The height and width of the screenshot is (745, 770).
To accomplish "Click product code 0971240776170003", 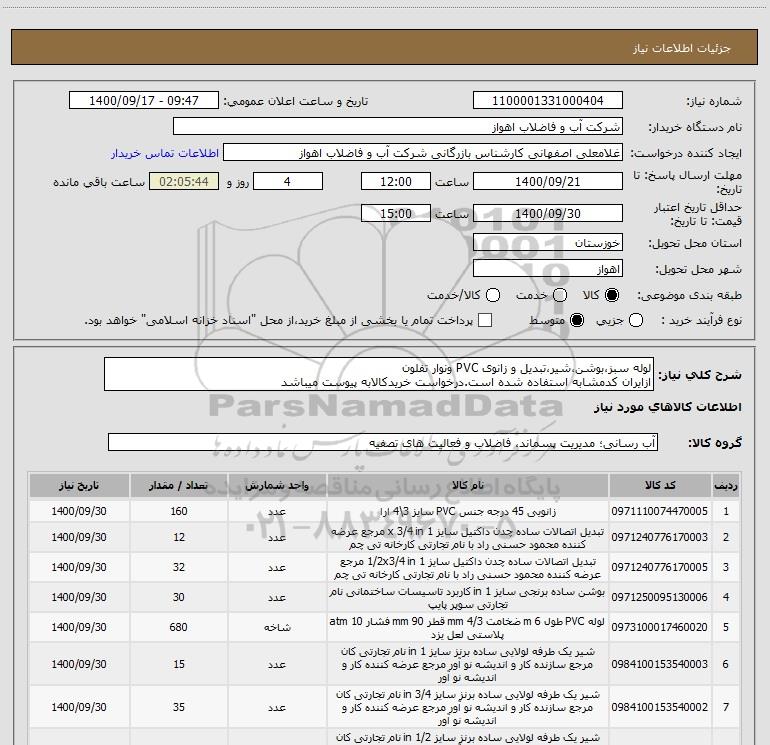I will click(660, 538).
